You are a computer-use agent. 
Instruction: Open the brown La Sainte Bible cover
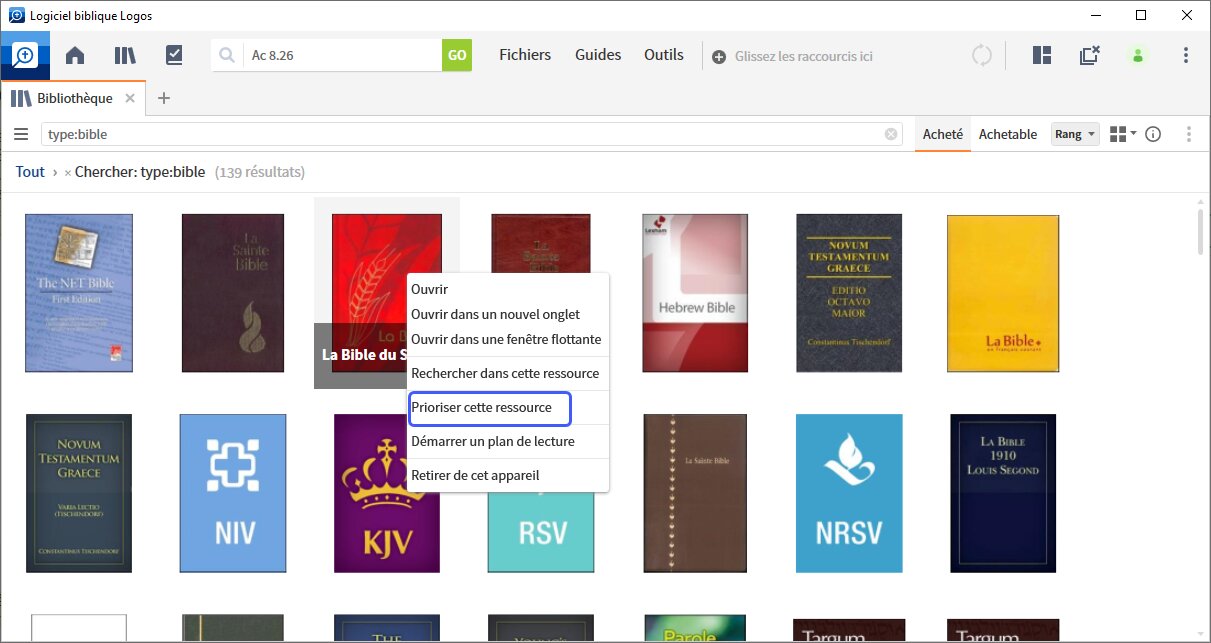(695, 493)
